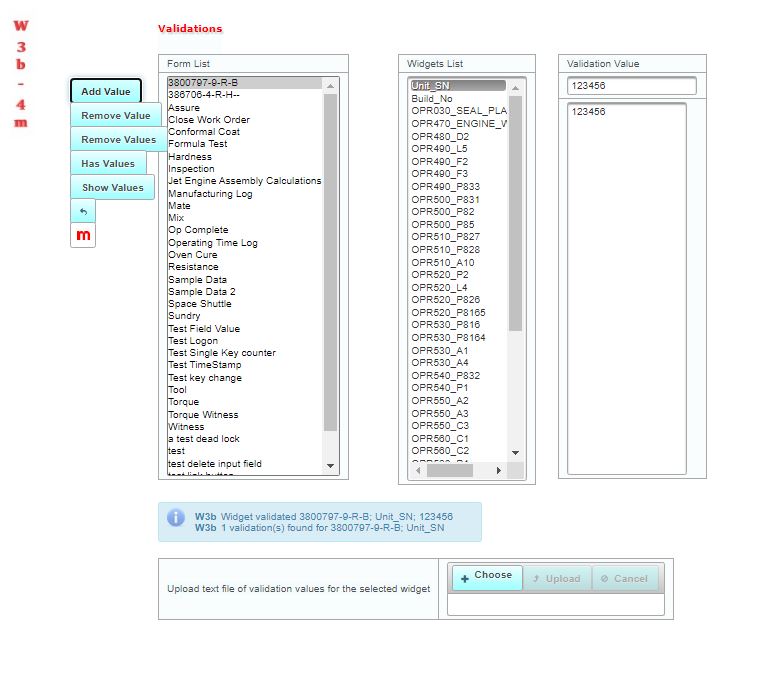Select Sundry form

click(245, 316)
